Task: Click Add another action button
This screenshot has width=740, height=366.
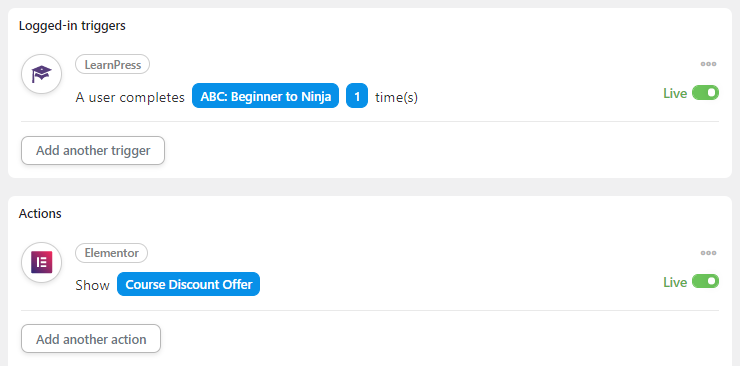Action: pyautogui.click(x=91, y=339)
